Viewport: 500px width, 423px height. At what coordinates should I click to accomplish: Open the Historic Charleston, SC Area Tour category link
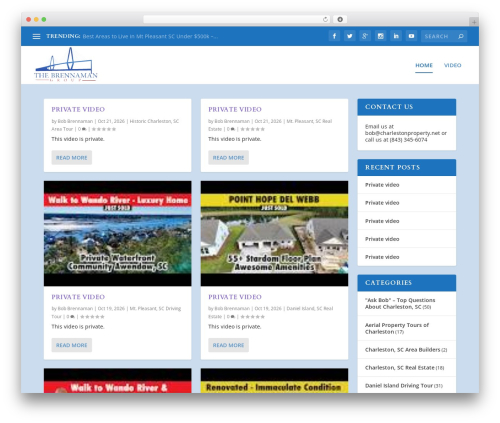click(x=115, y=125)
